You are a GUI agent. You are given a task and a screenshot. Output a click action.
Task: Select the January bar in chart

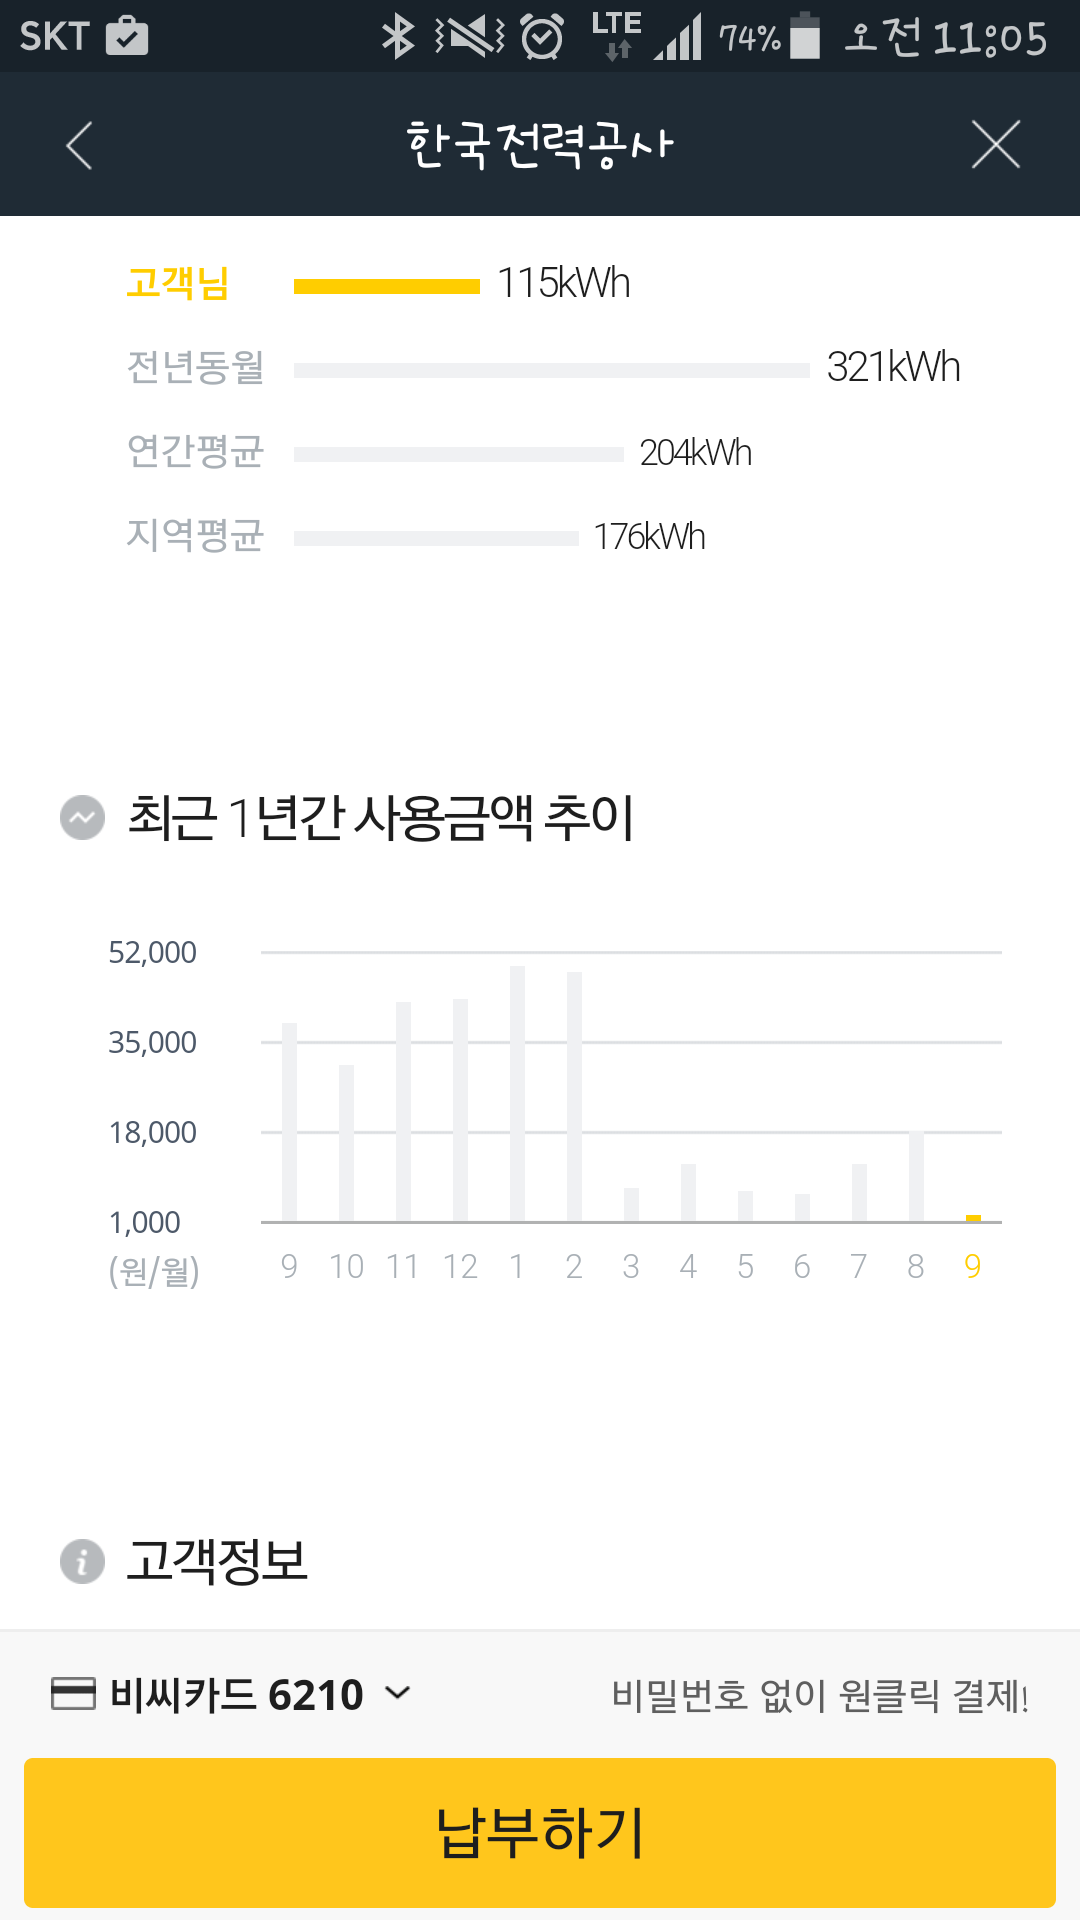(517, 1093)
